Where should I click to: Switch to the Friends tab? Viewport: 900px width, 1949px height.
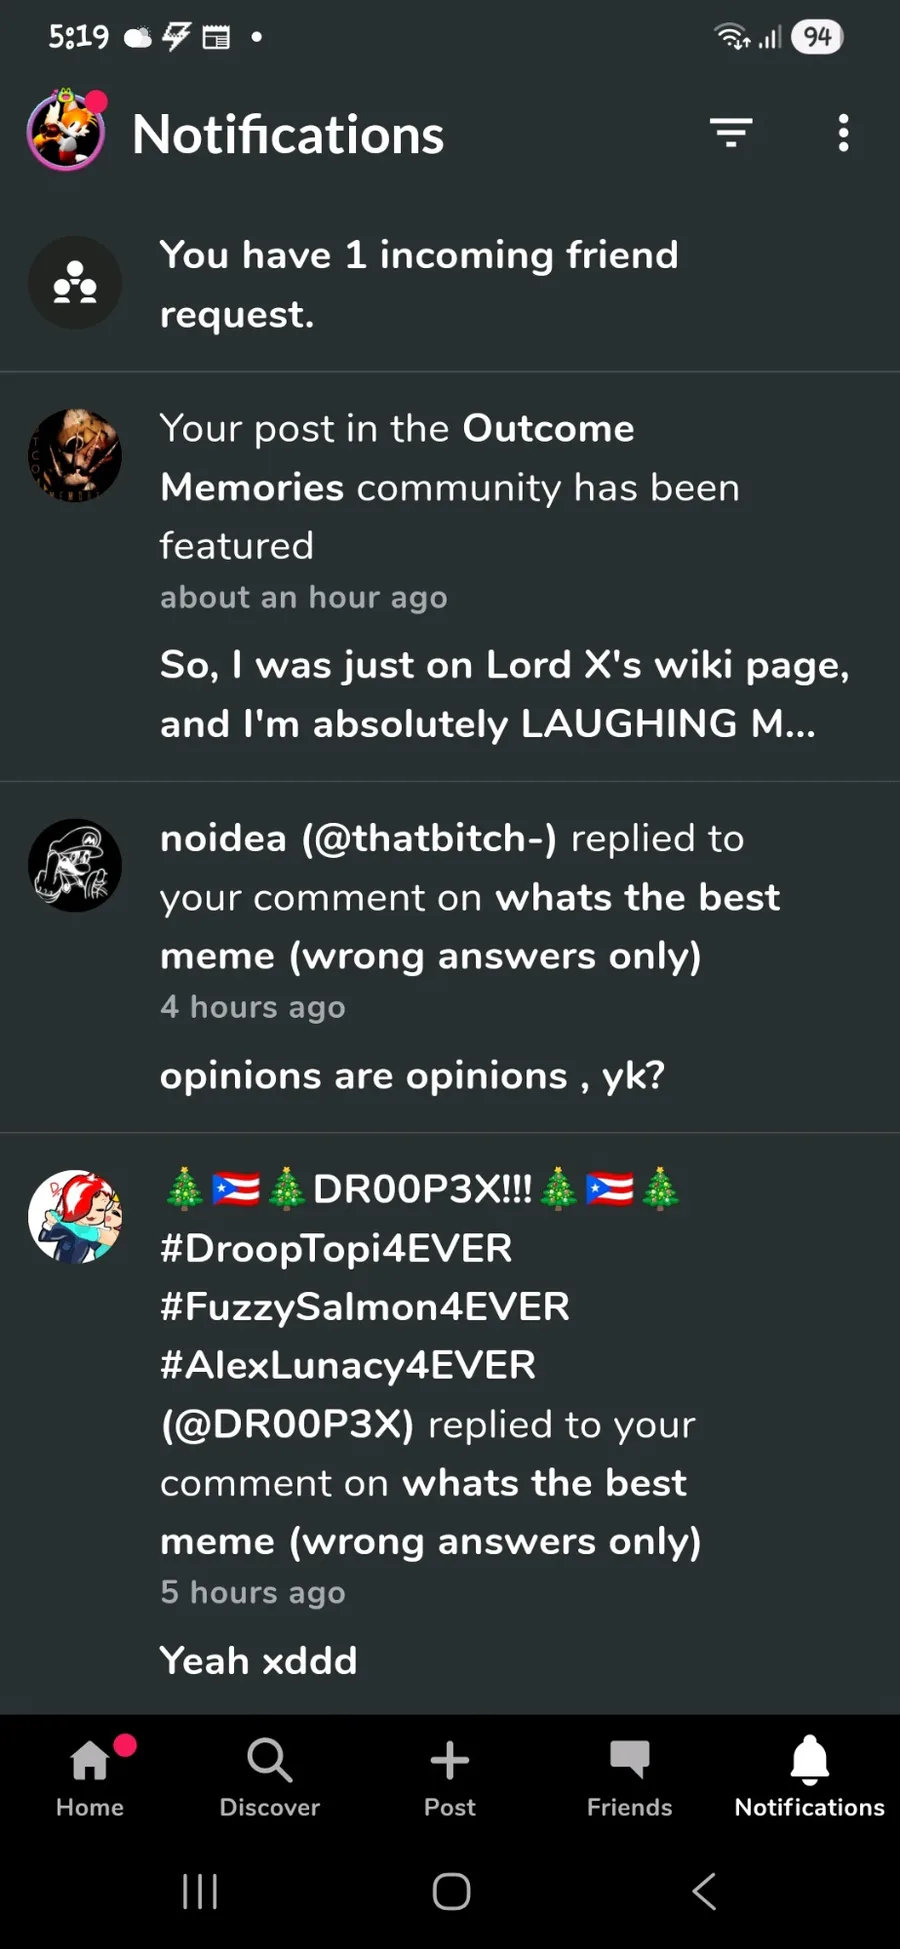(630, 1777)
